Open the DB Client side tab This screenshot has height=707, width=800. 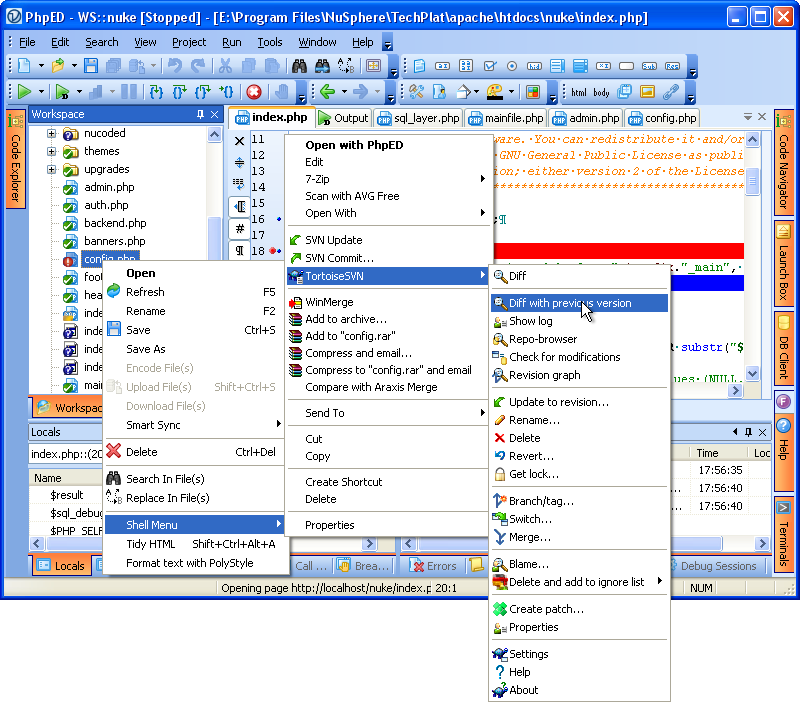click(784, 348)
